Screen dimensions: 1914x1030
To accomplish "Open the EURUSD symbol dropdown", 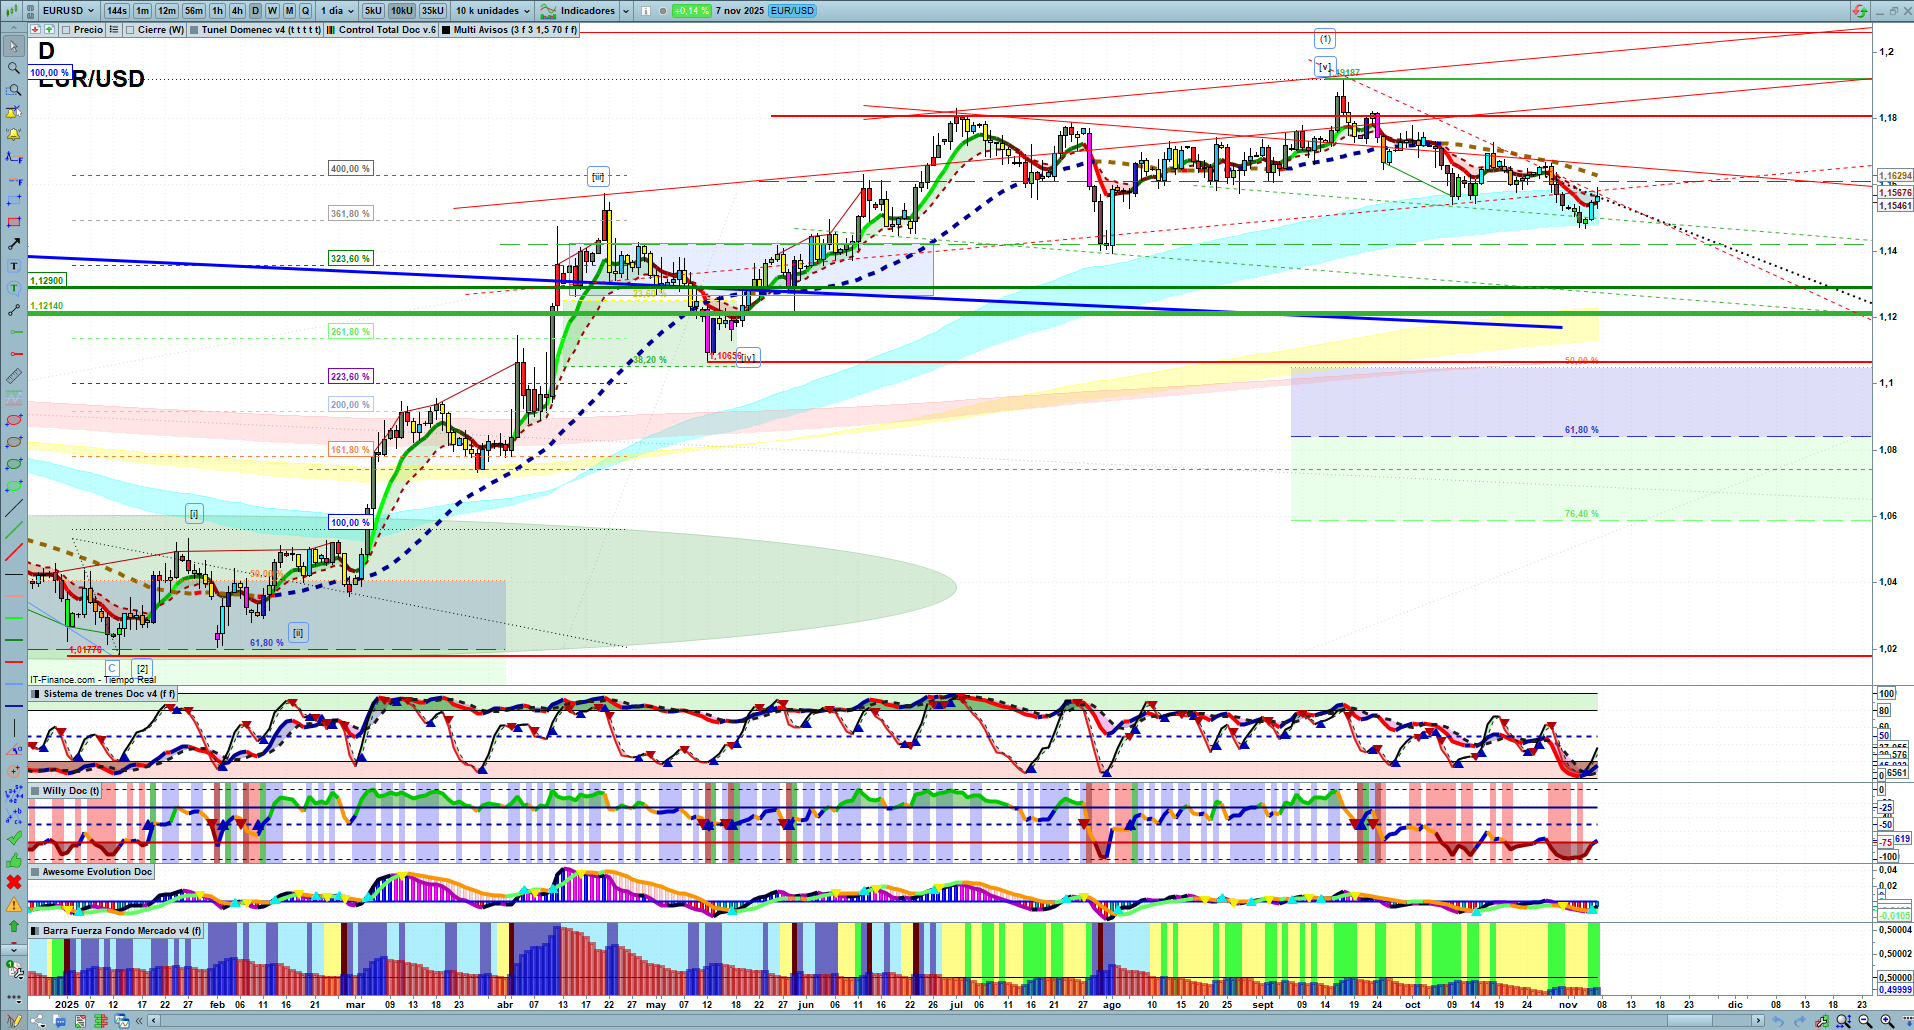I will click(68, 11).
